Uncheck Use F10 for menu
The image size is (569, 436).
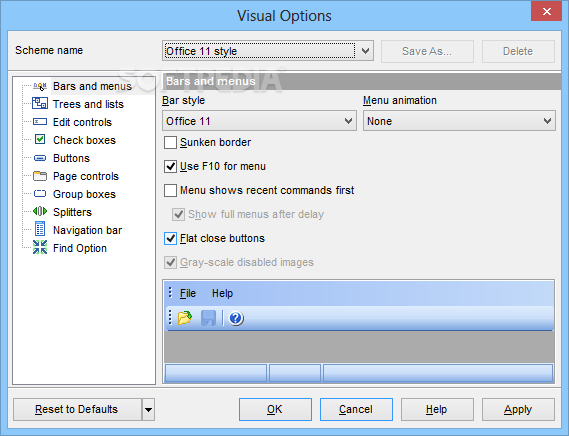[x=171, y=166]
